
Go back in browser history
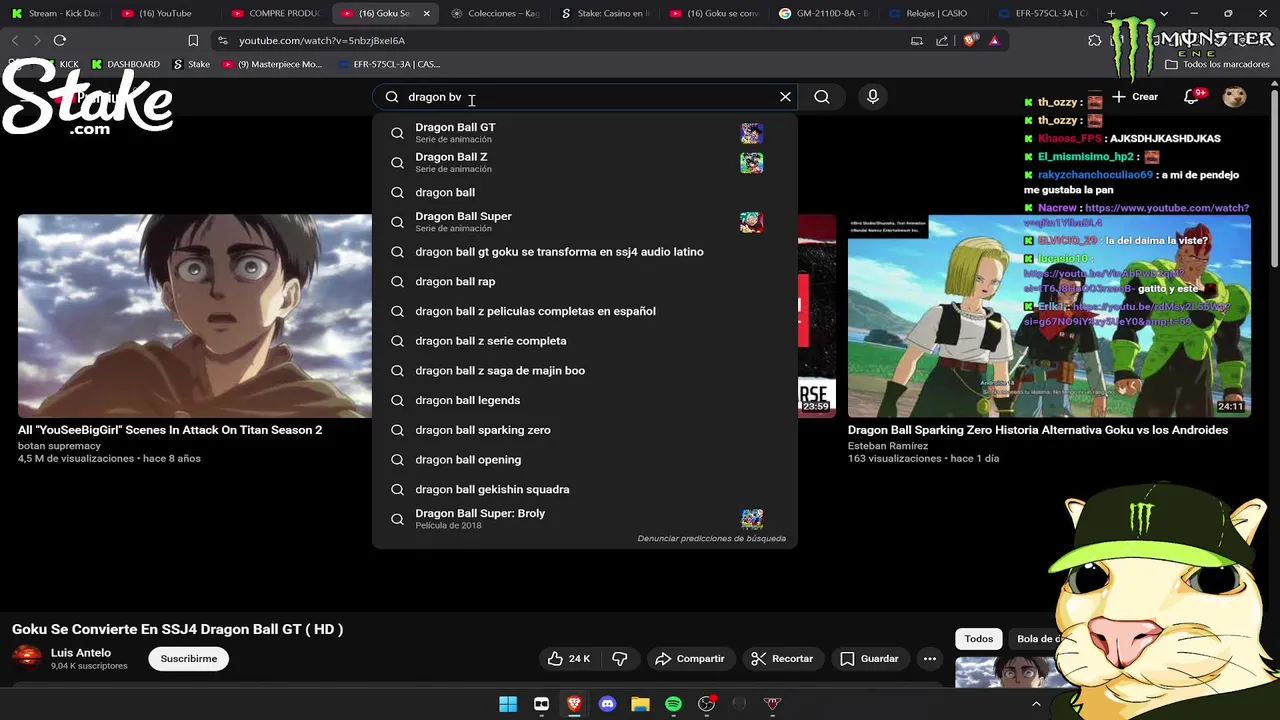[x=15, y=40]
